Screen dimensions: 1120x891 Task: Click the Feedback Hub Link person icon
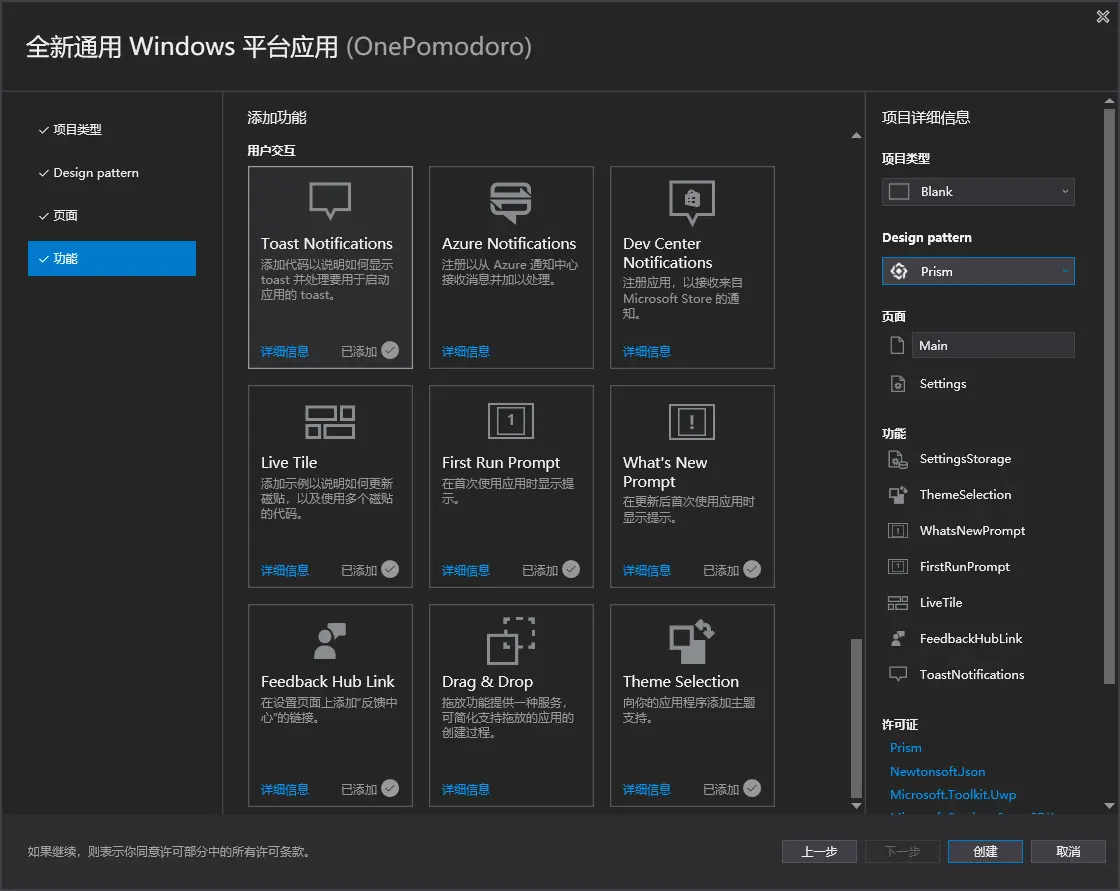tap(329, 640)
